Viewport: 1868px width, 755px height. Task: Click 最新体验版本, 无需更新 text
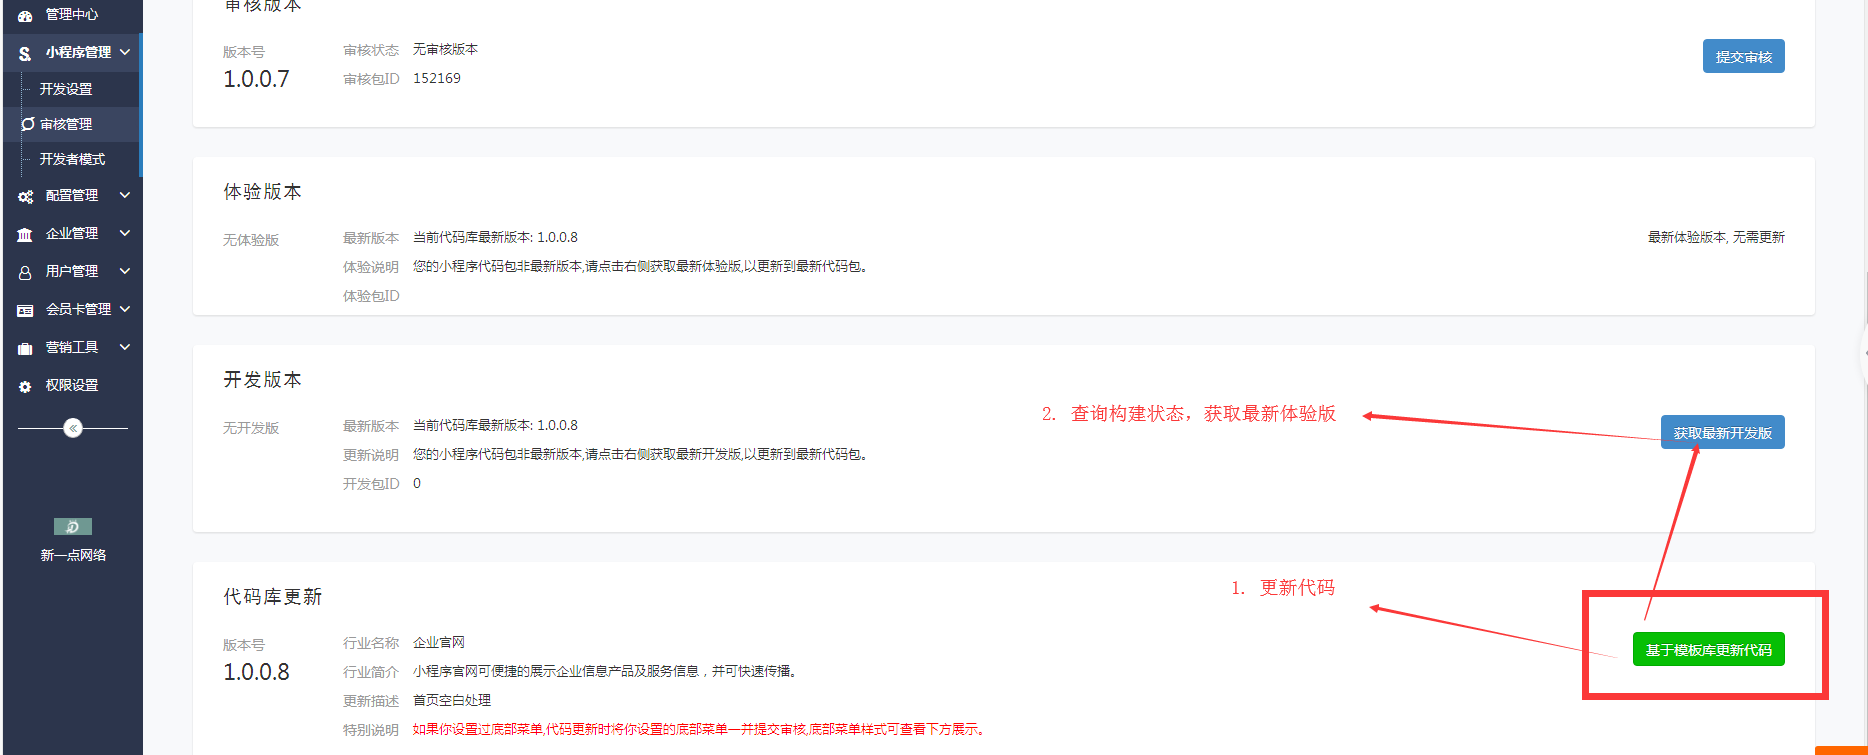pos(1716,237)
